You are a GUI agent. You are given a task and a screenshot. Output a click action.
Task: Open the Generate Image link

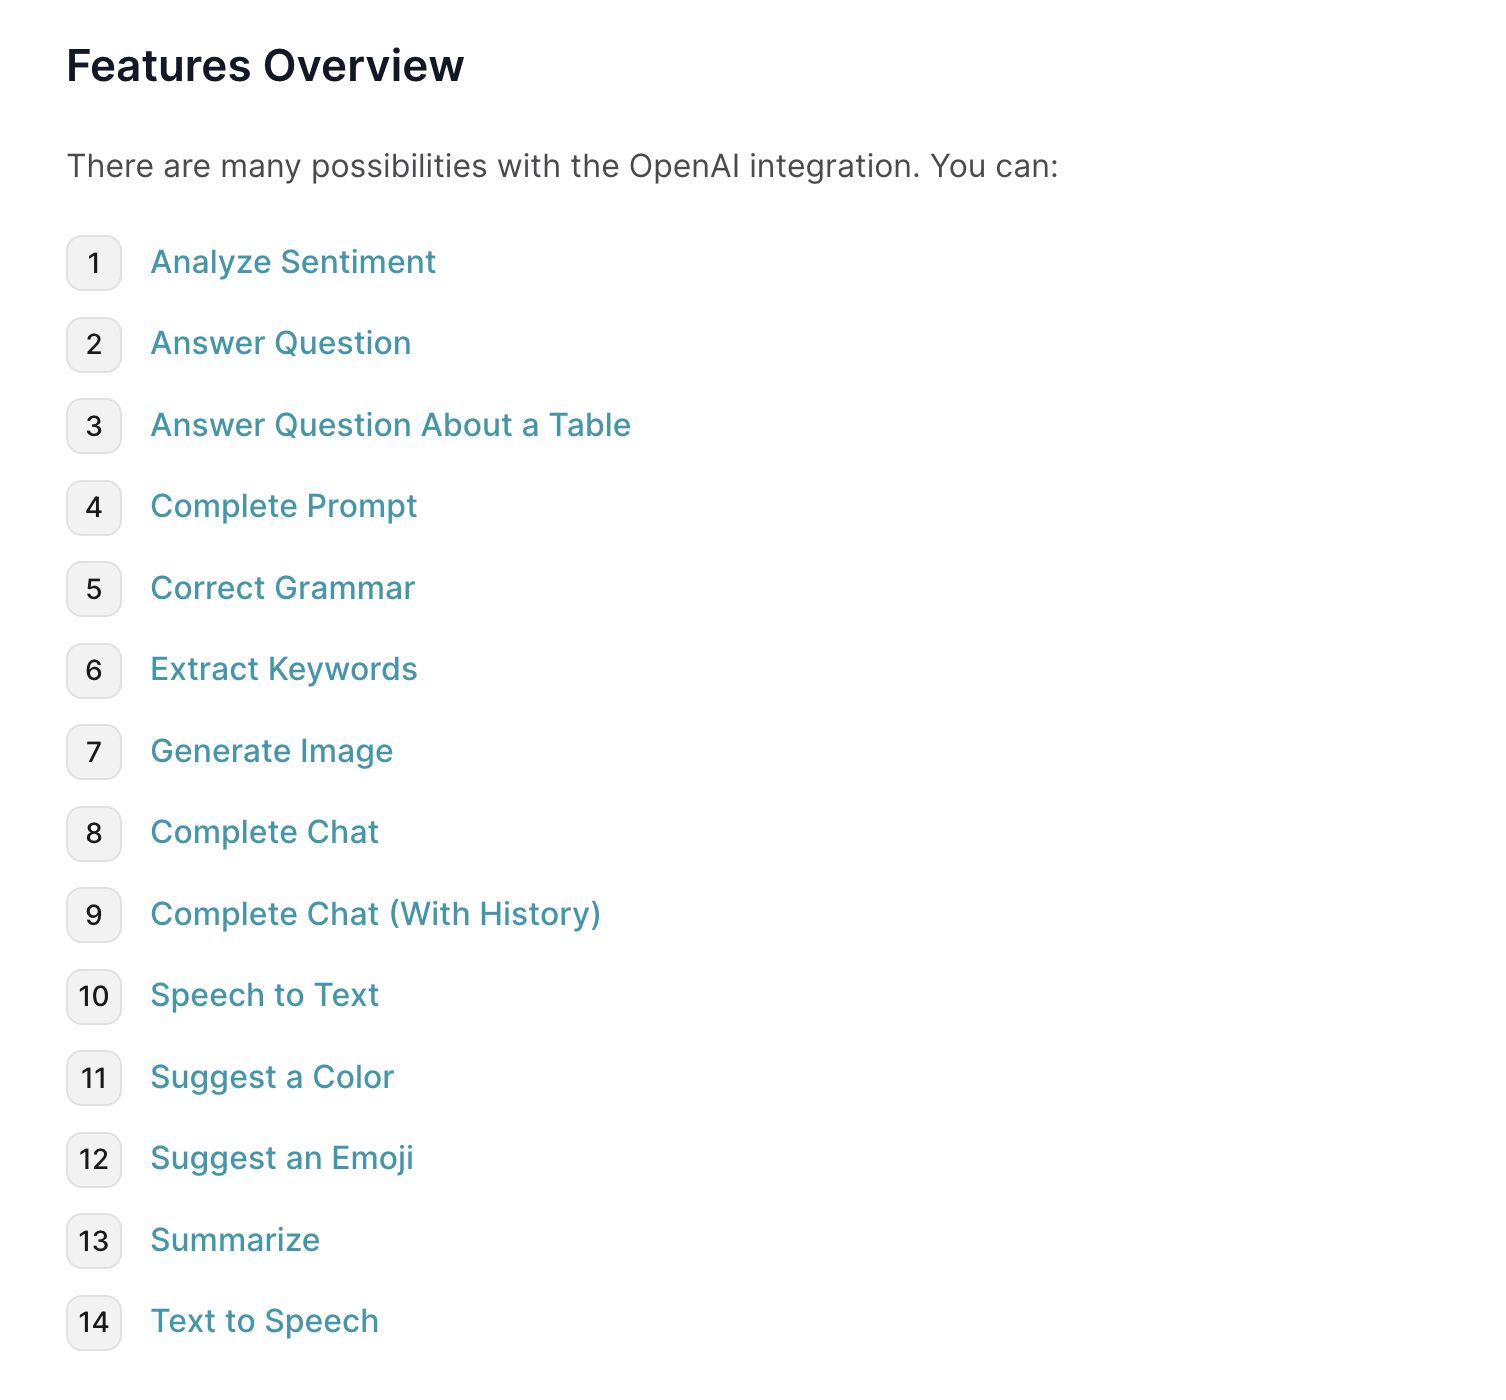tap(272, 751)
